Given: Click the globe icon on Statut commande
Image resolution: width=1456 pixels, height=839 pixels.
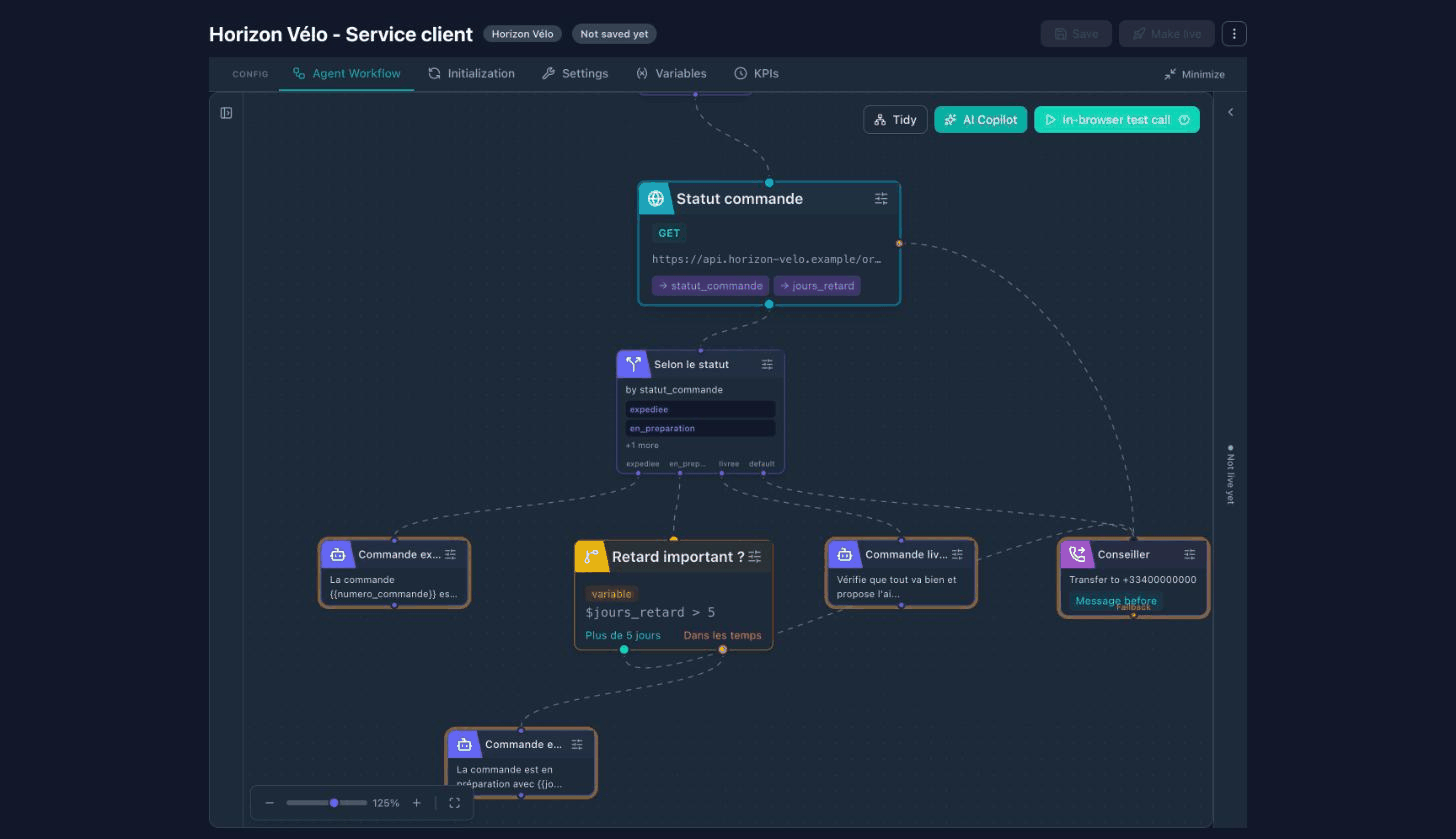Looking at the screenshot, I should [x=656, y=199].
